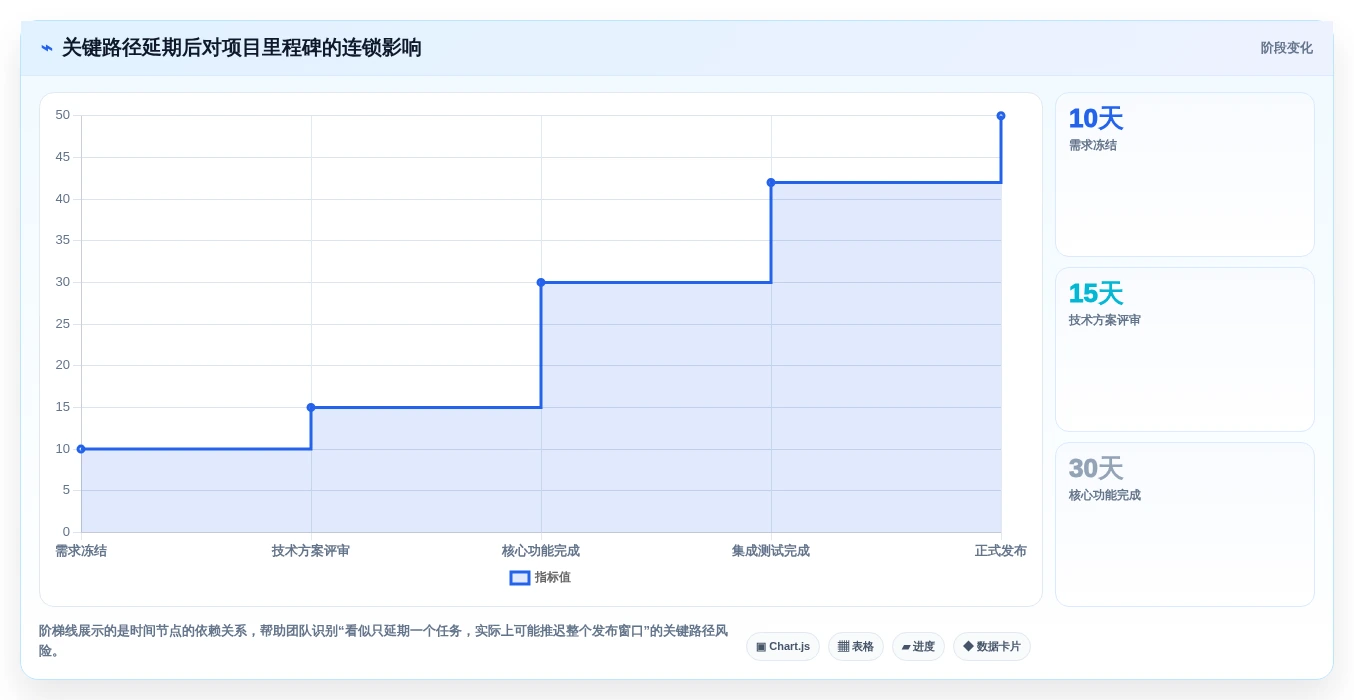Click the data point at 集成测试完成

click(x=771, y=182)
